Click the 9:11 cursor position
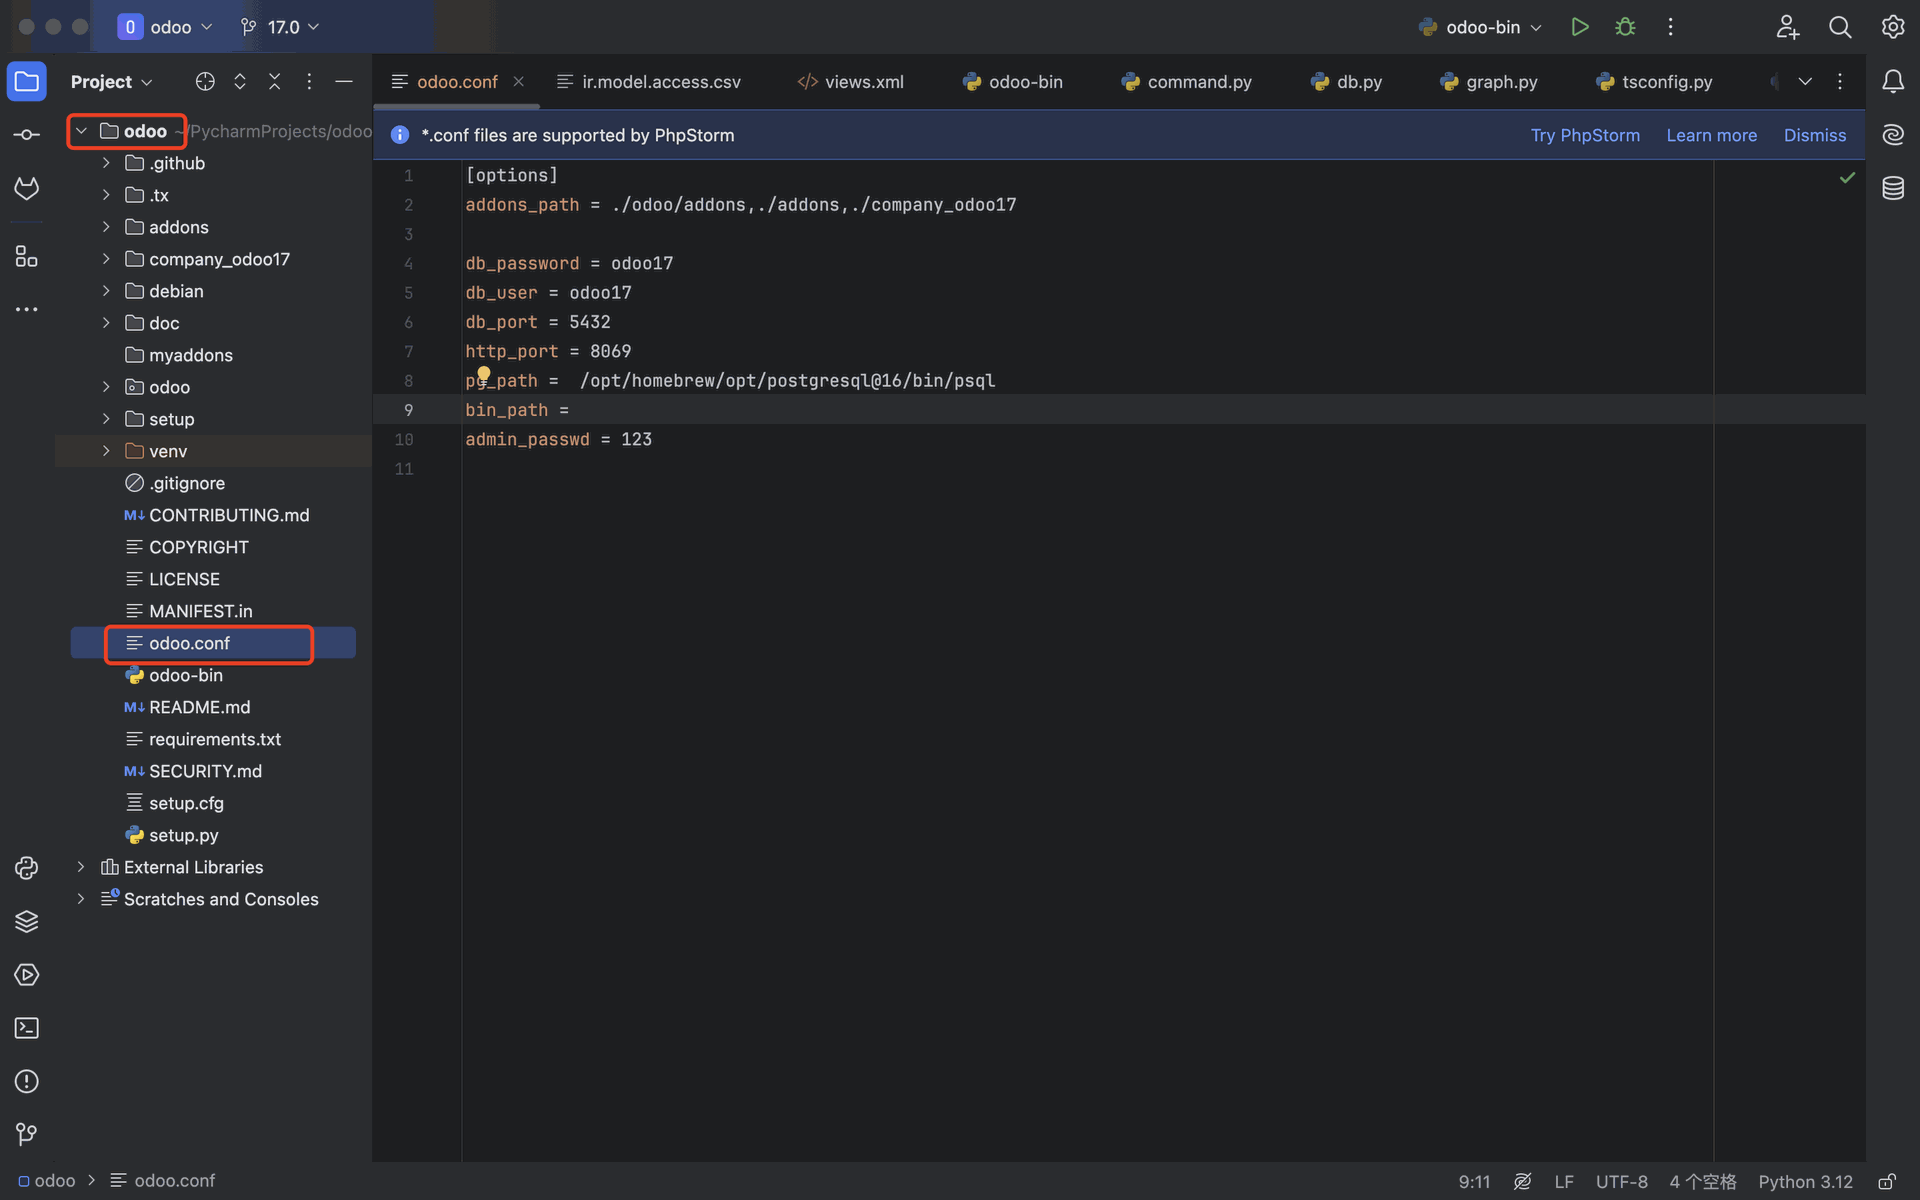This screenshot has width=1920, height=1200. [1474, 1182]
